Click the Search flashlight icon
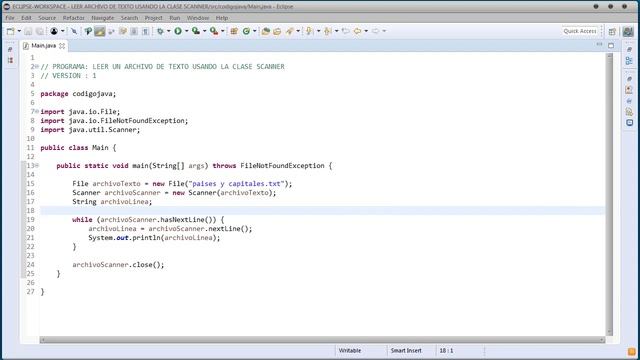Image resolution: width=640 pixels, height=360 pixels. coord(290,31)
